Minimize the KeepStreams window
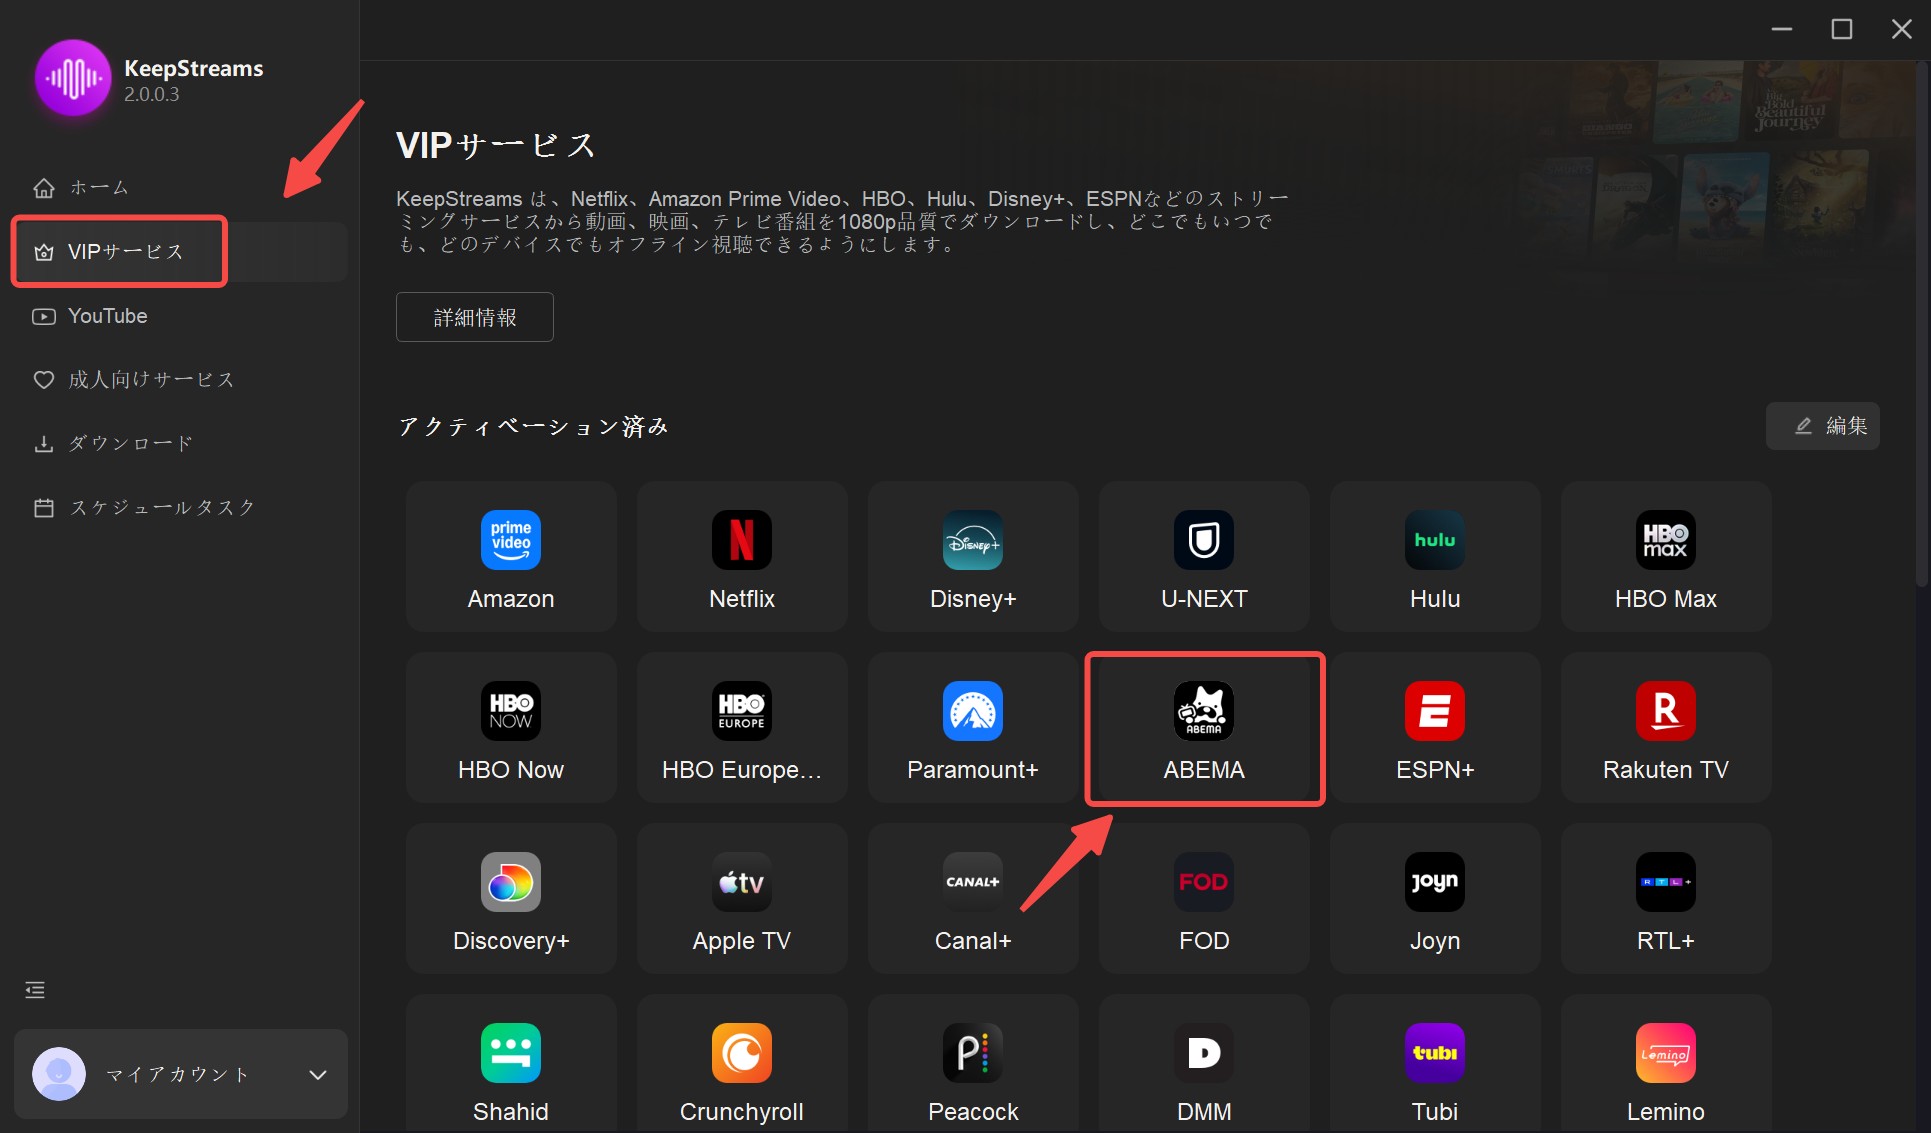 [1782, 29]
